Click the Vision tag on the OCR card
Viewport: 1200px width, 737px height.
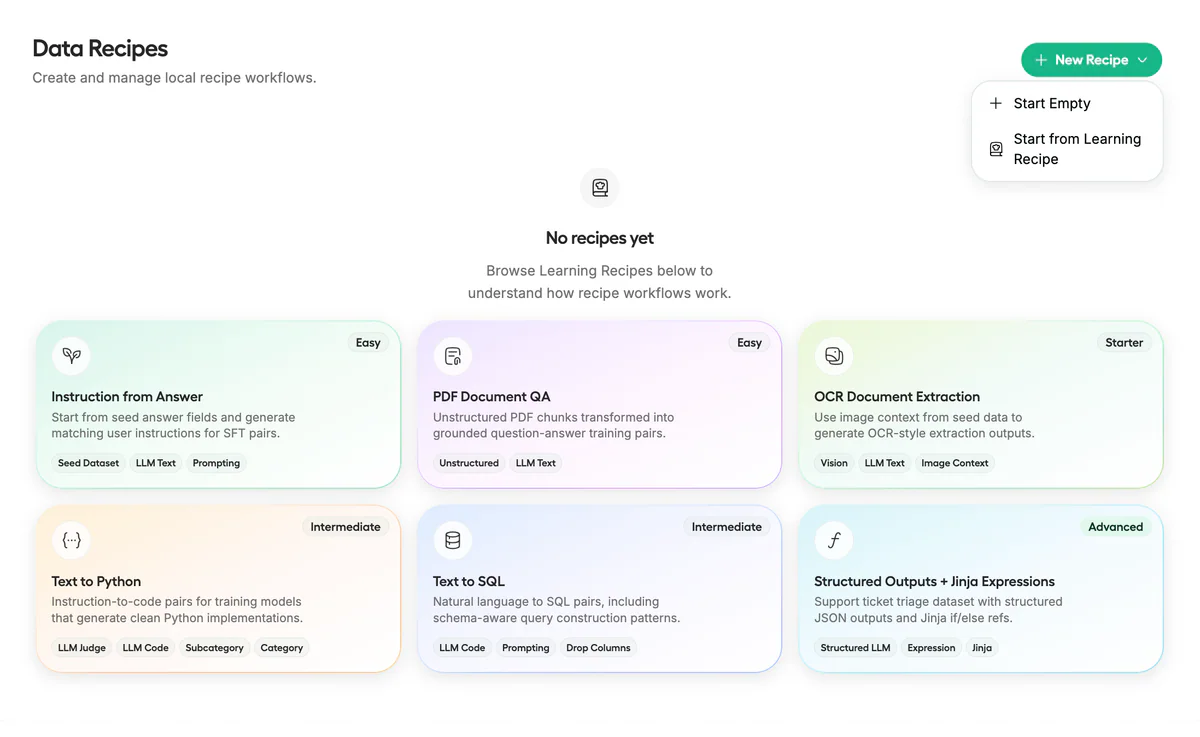[x=834, y=463]
